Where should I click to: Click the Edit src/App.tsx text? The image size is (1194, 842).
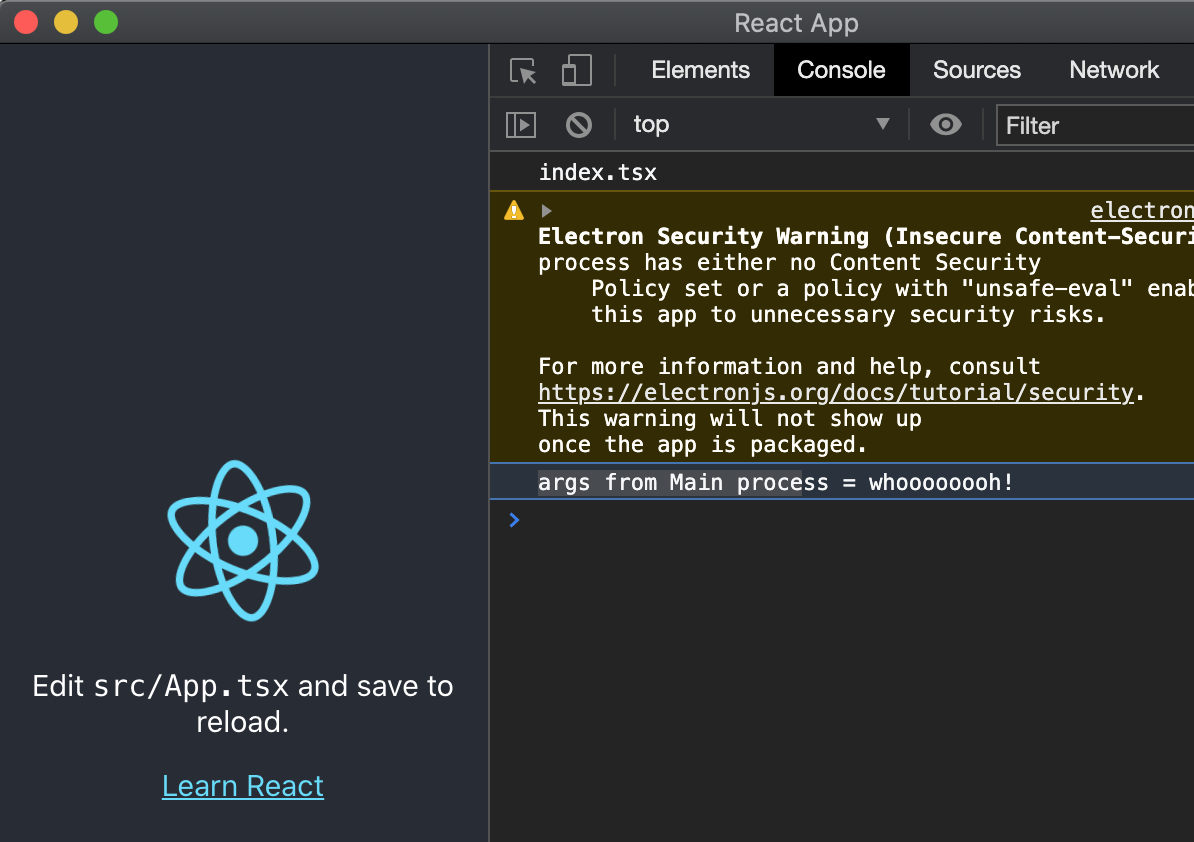(243, 703)
